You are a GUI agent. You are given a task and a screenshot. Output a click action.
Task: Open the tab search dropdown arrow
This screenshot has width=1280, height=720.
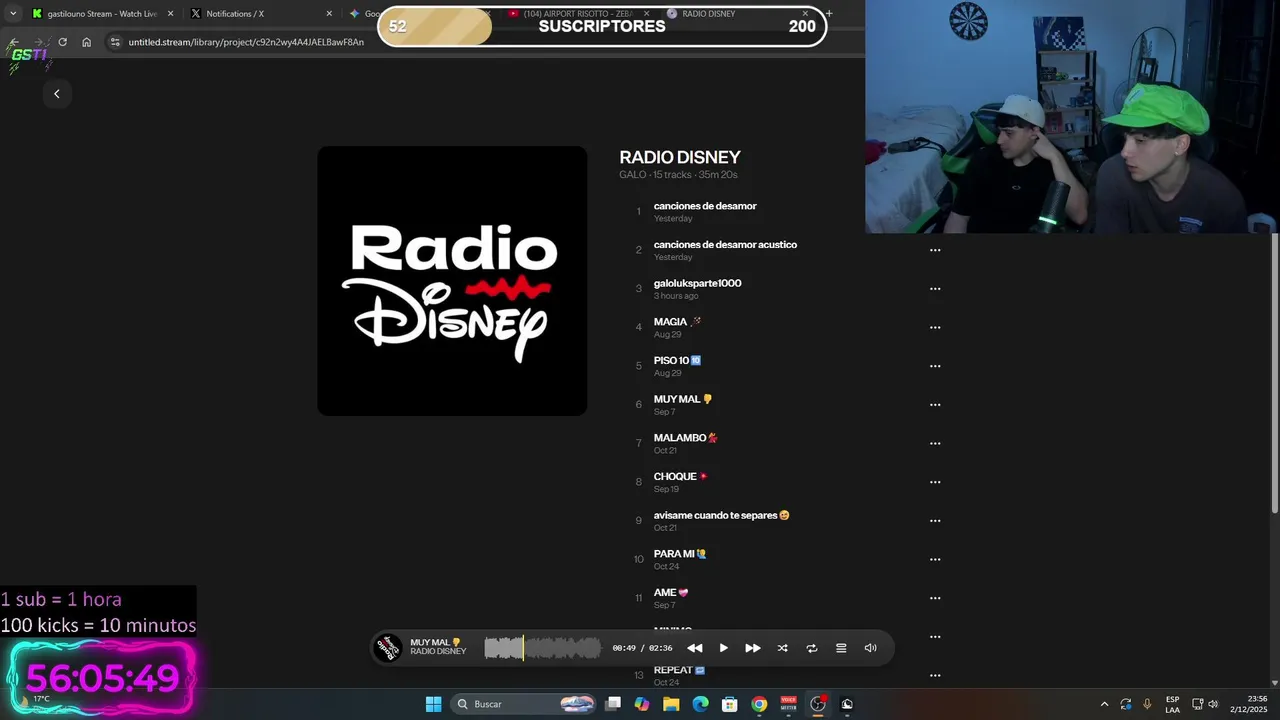click(13, 14)
